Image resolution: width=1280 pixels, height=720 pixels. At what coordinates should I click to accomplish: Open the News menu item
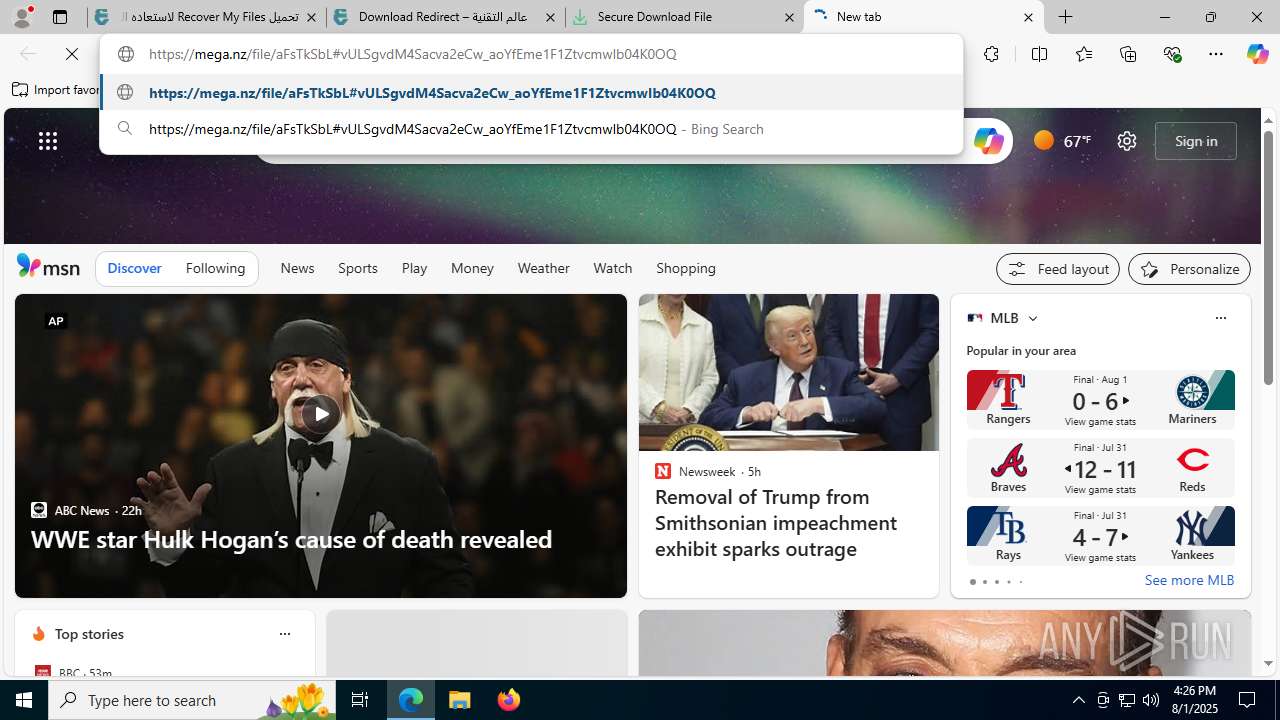coord(297,268)
